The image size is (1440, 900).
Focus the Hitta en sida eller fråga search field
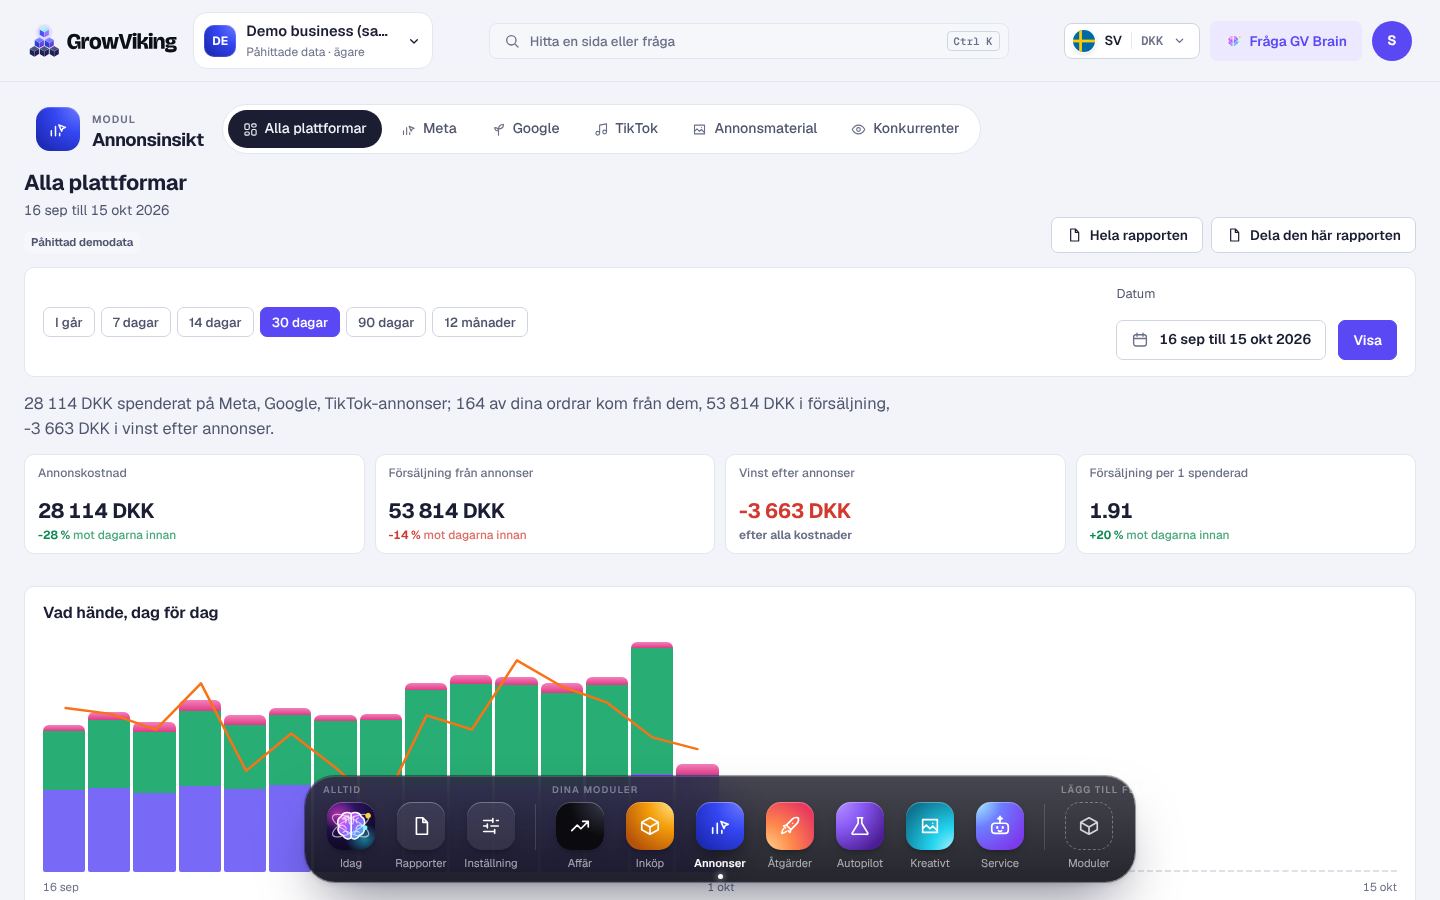tap(749, 41)
